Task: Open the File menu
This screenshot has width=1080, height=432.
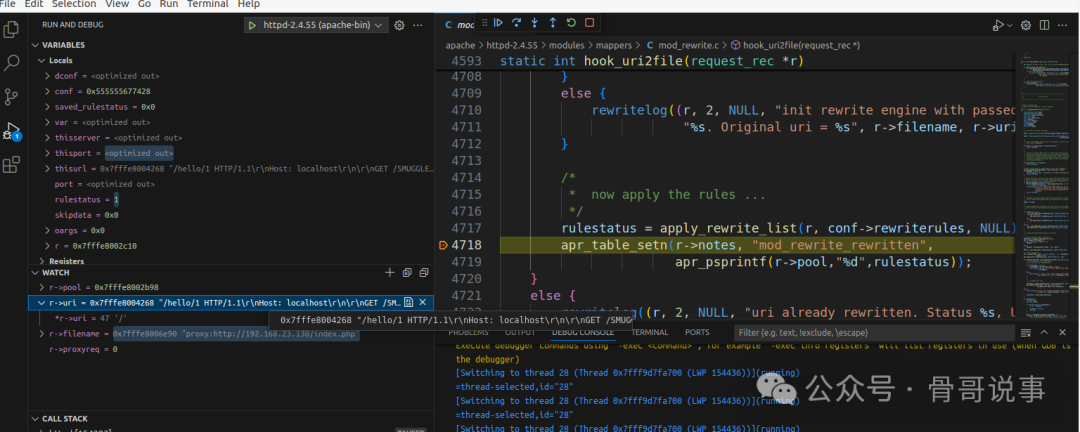Action: coord(7,4)
